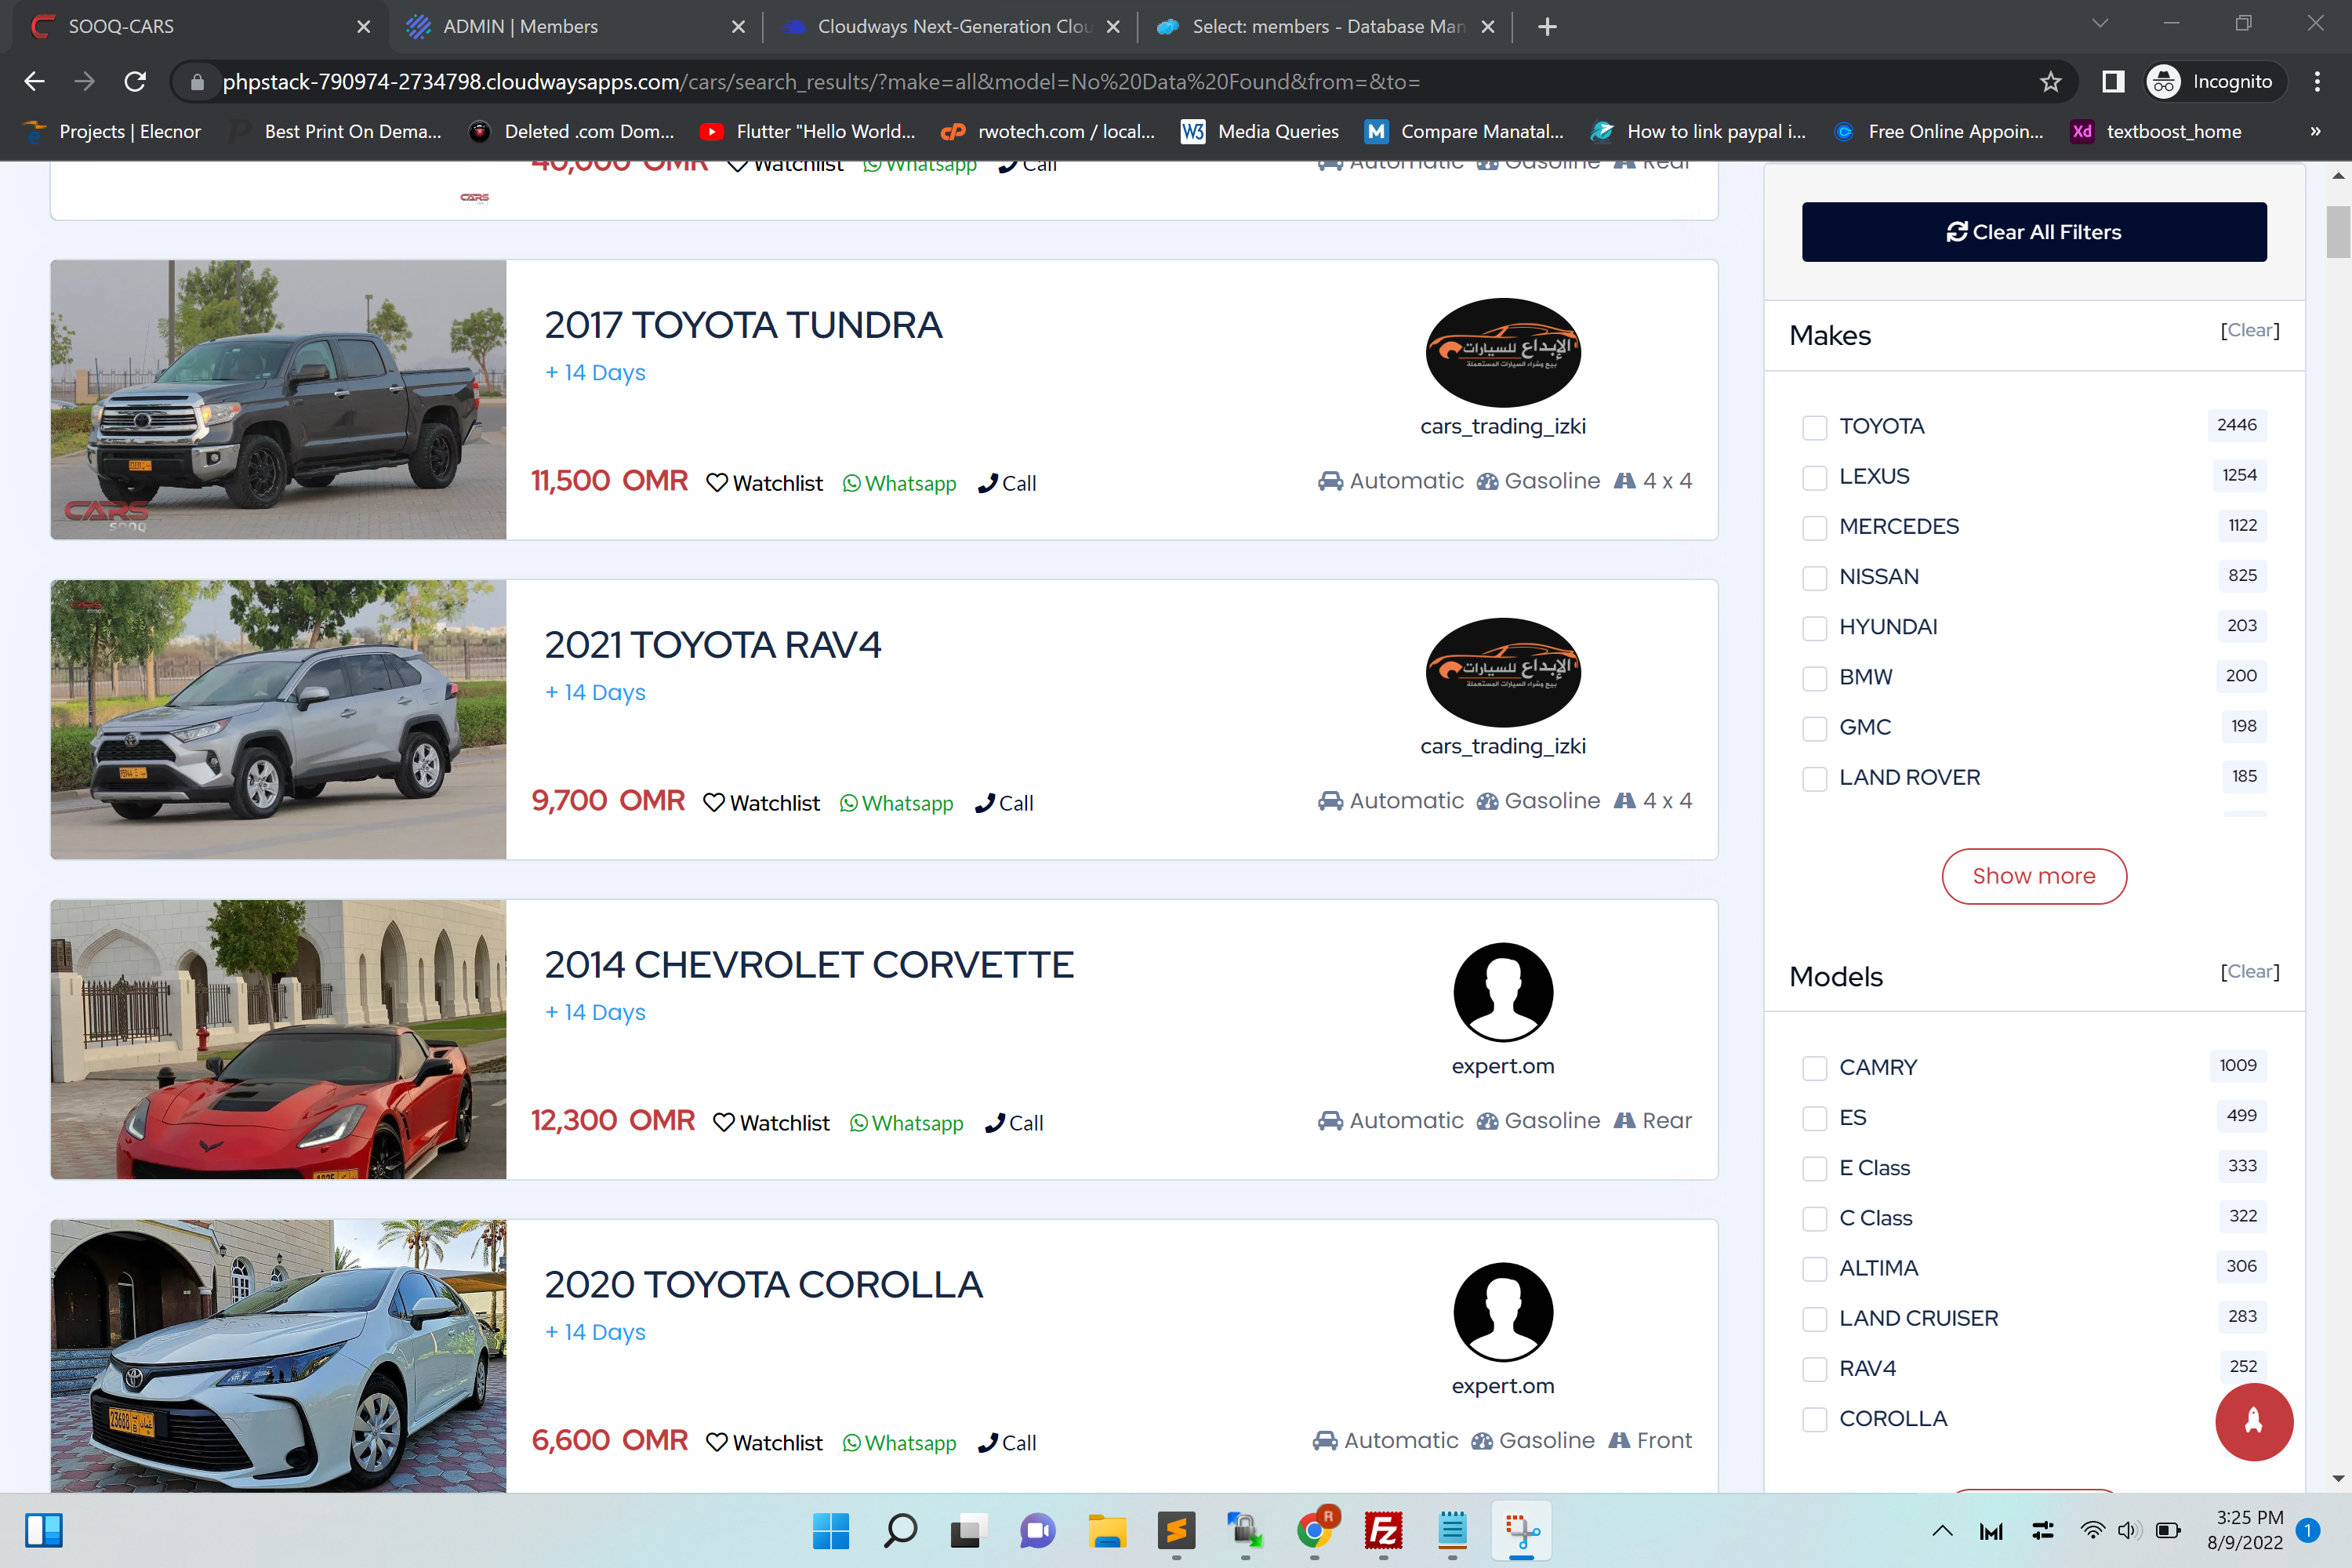
Task: Check the LAND CRUISER model filter
Action: click(1814, 1319)
